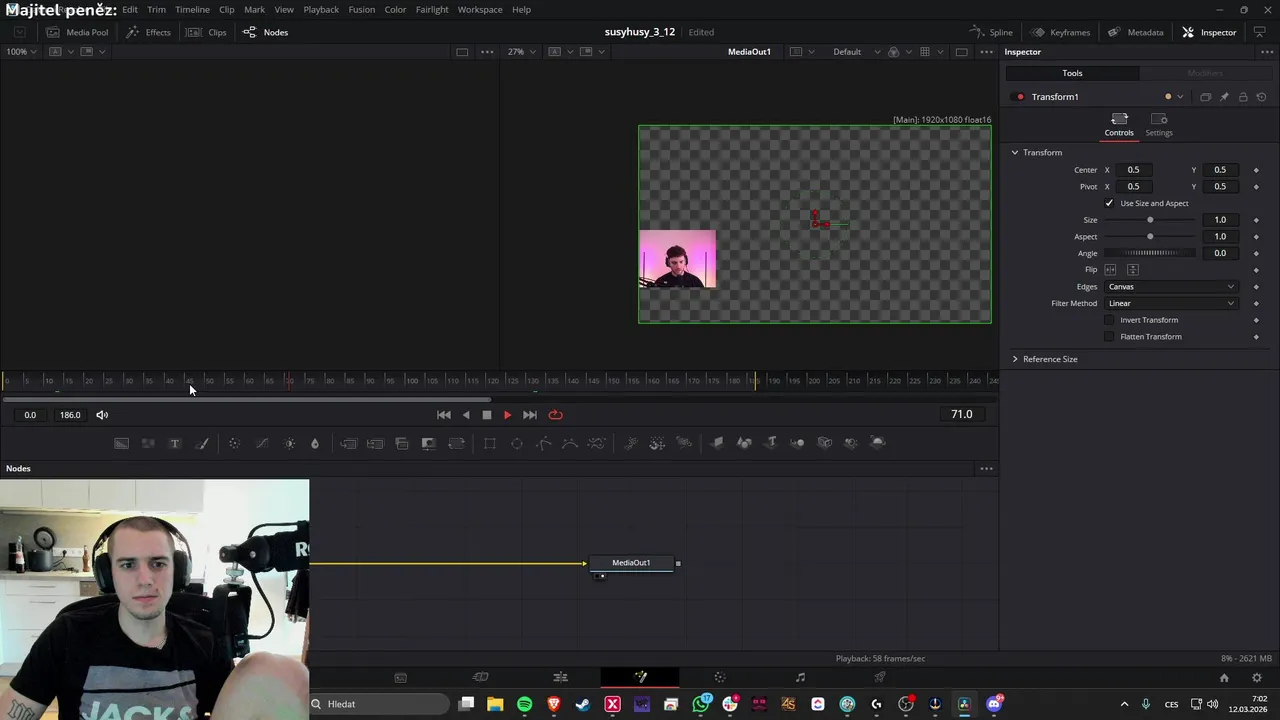
Task: Add an Ellipse mask node
Action: (x=517, y=443)
